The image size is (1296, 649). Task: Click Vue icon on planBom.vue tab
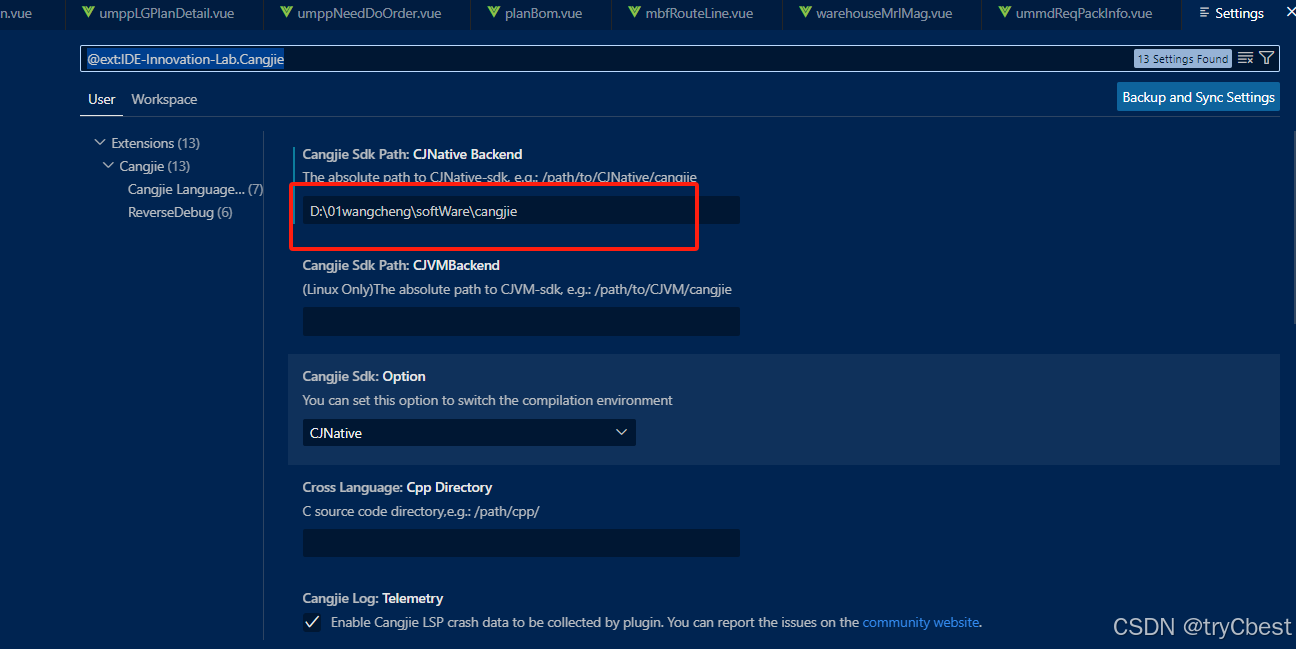(494, 13)
